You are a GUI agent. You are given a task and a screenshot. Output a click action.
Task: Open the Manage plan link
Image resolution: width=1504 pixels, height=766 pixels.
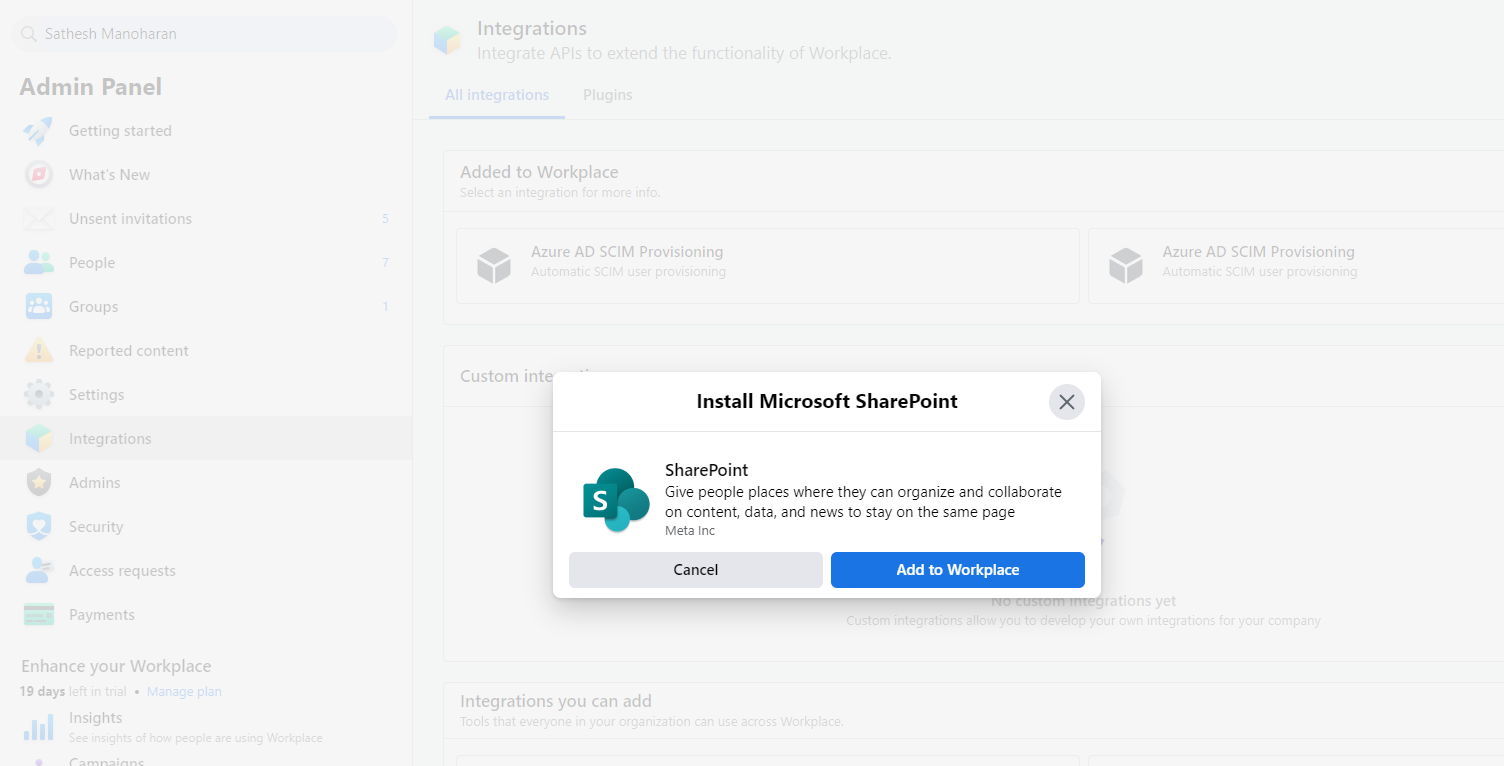(184, 692)
